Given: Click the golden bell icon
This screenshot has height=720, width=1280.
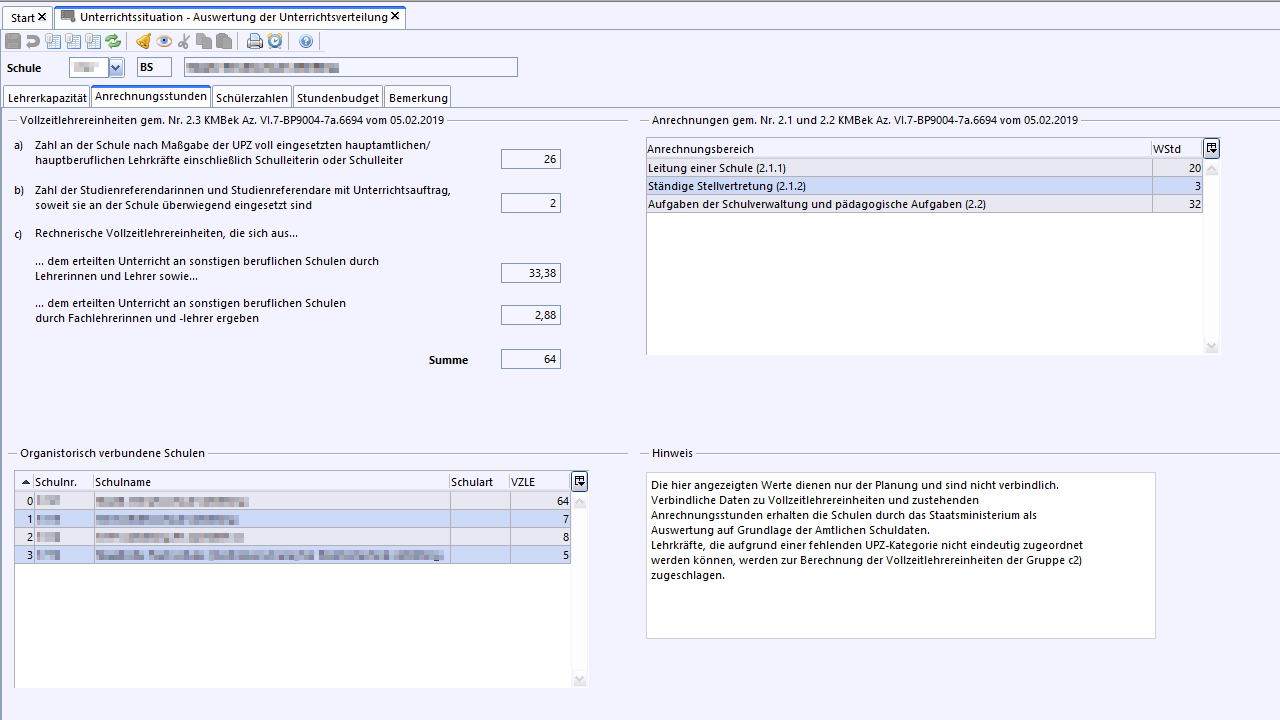Looking at the screenshot, I should (144, 41).
